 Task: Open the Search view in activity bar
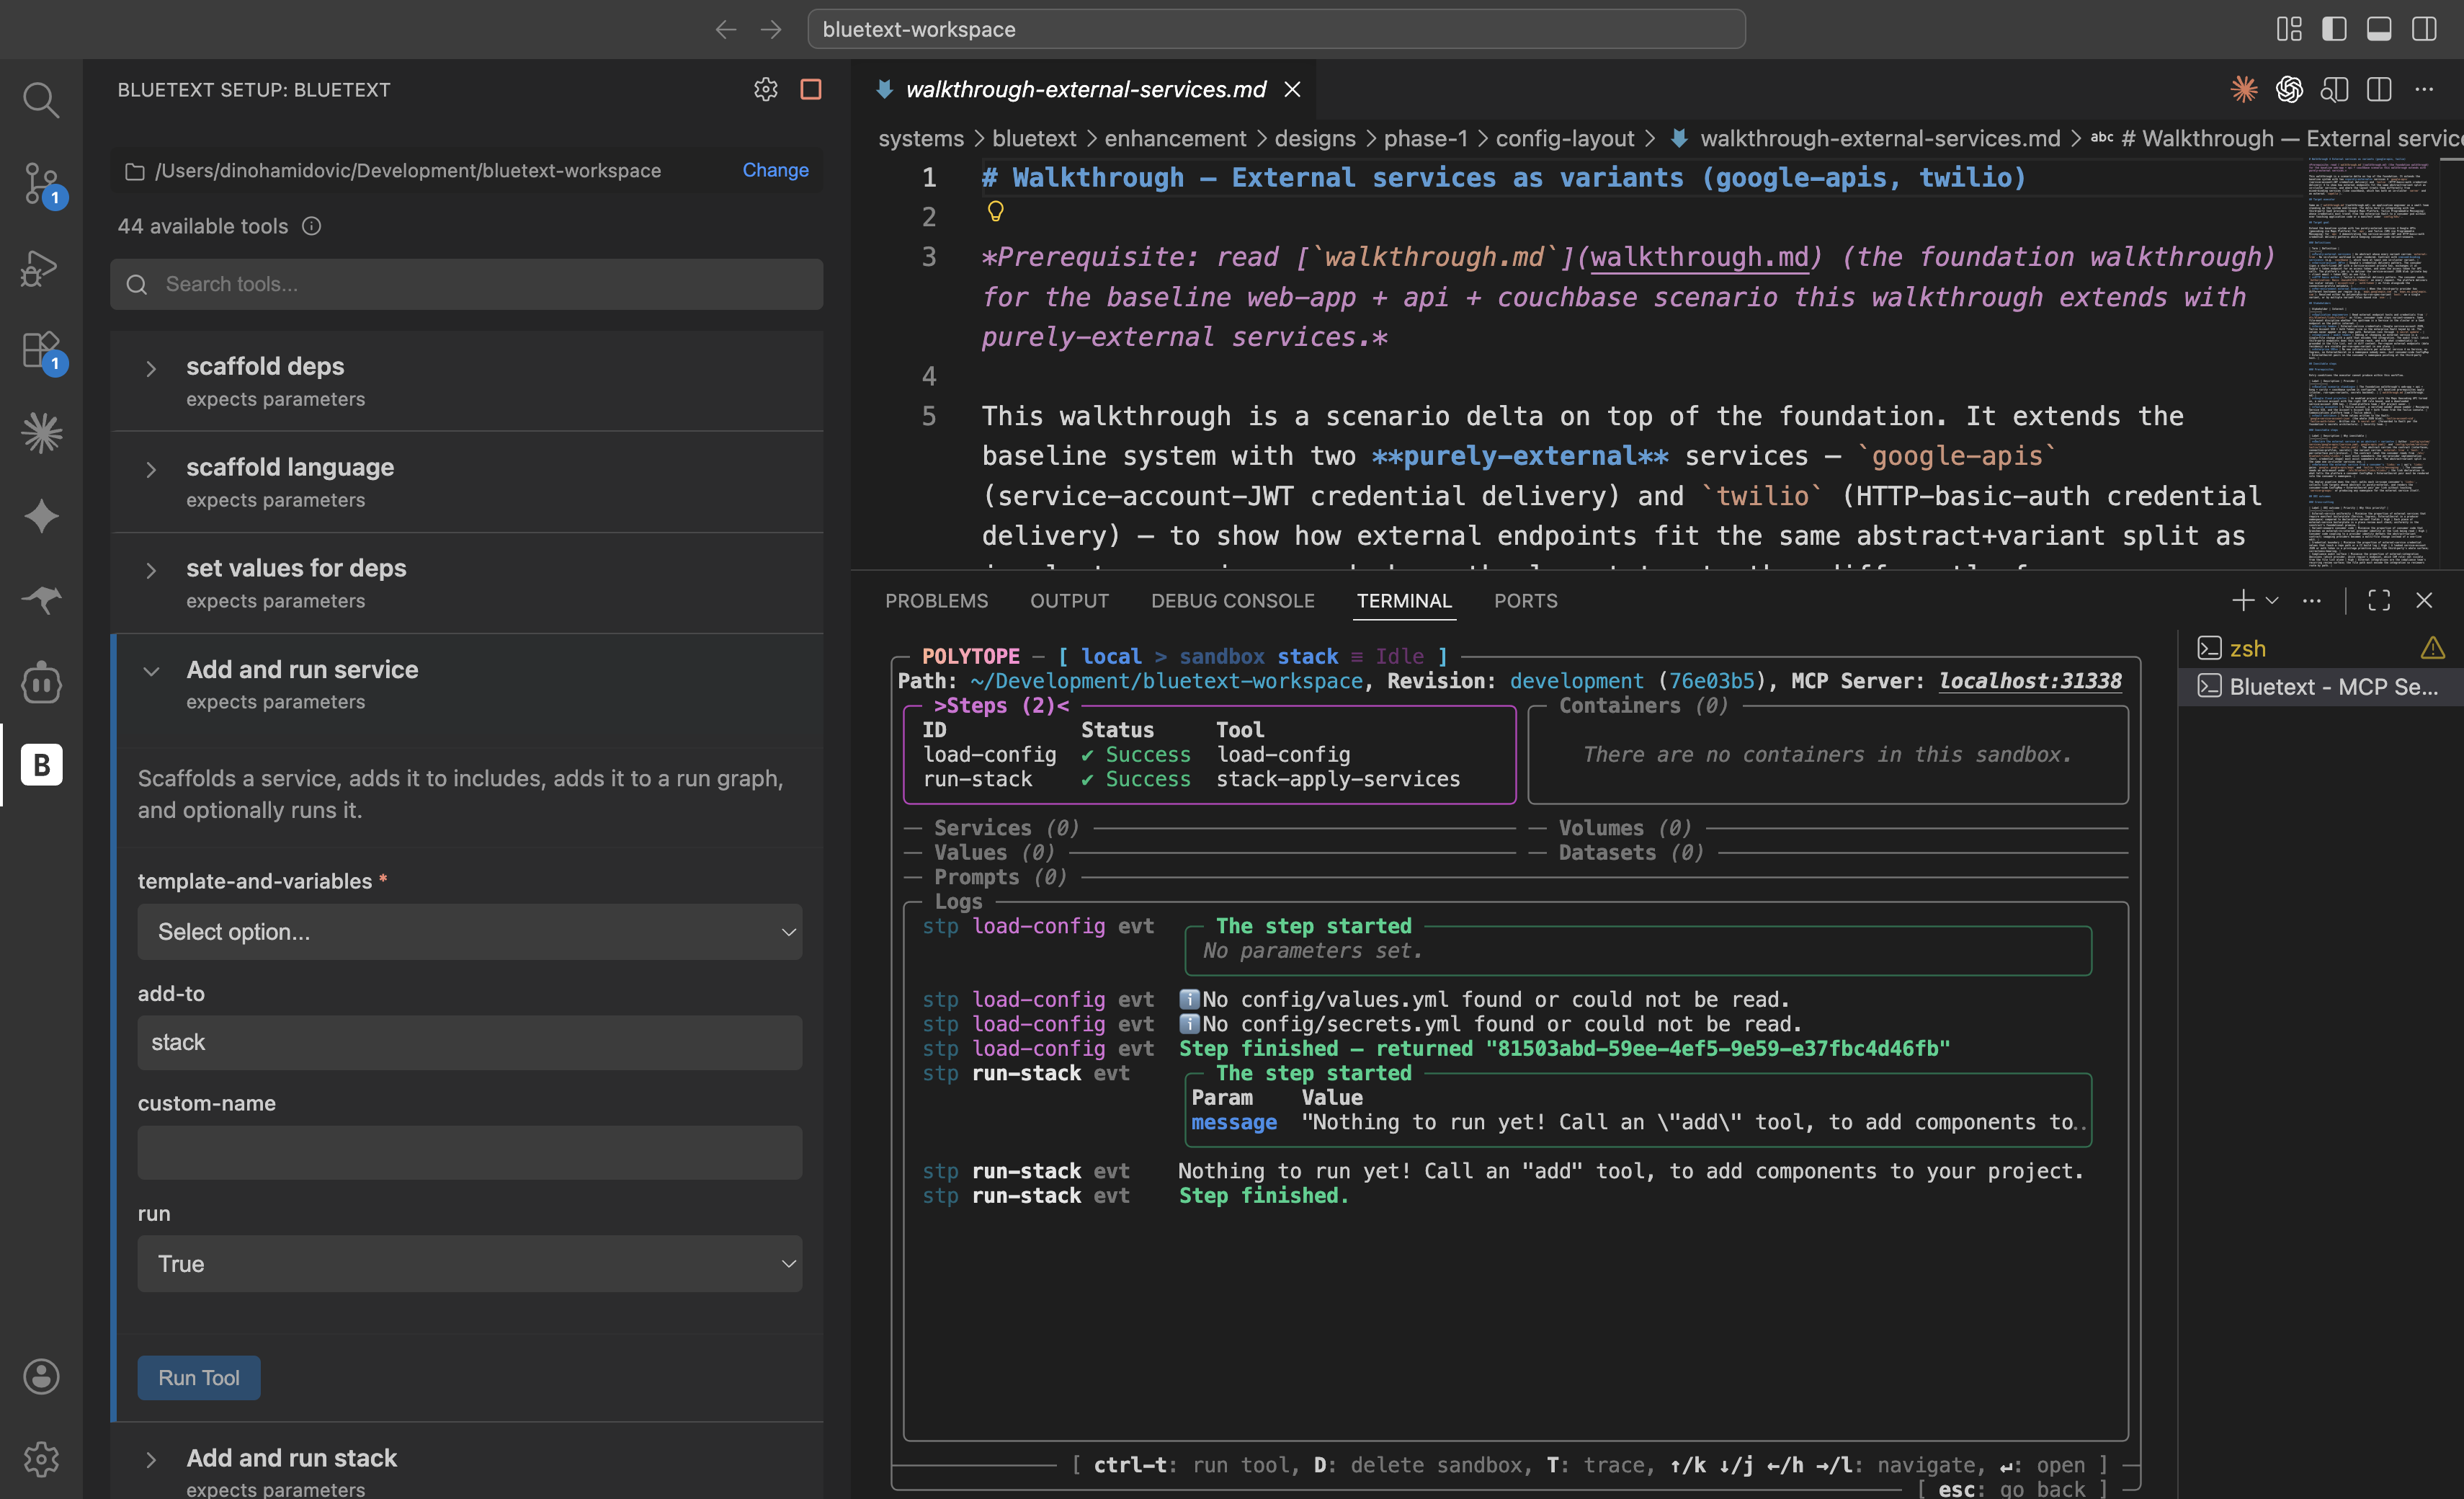41,100
